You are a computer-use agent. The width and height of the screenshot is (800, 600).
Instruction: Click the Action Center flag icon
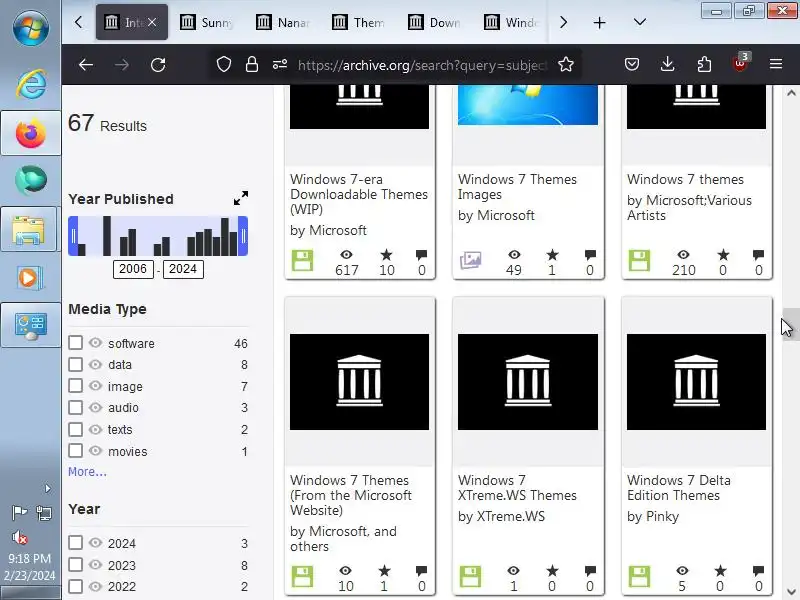(x=19, y=512)
